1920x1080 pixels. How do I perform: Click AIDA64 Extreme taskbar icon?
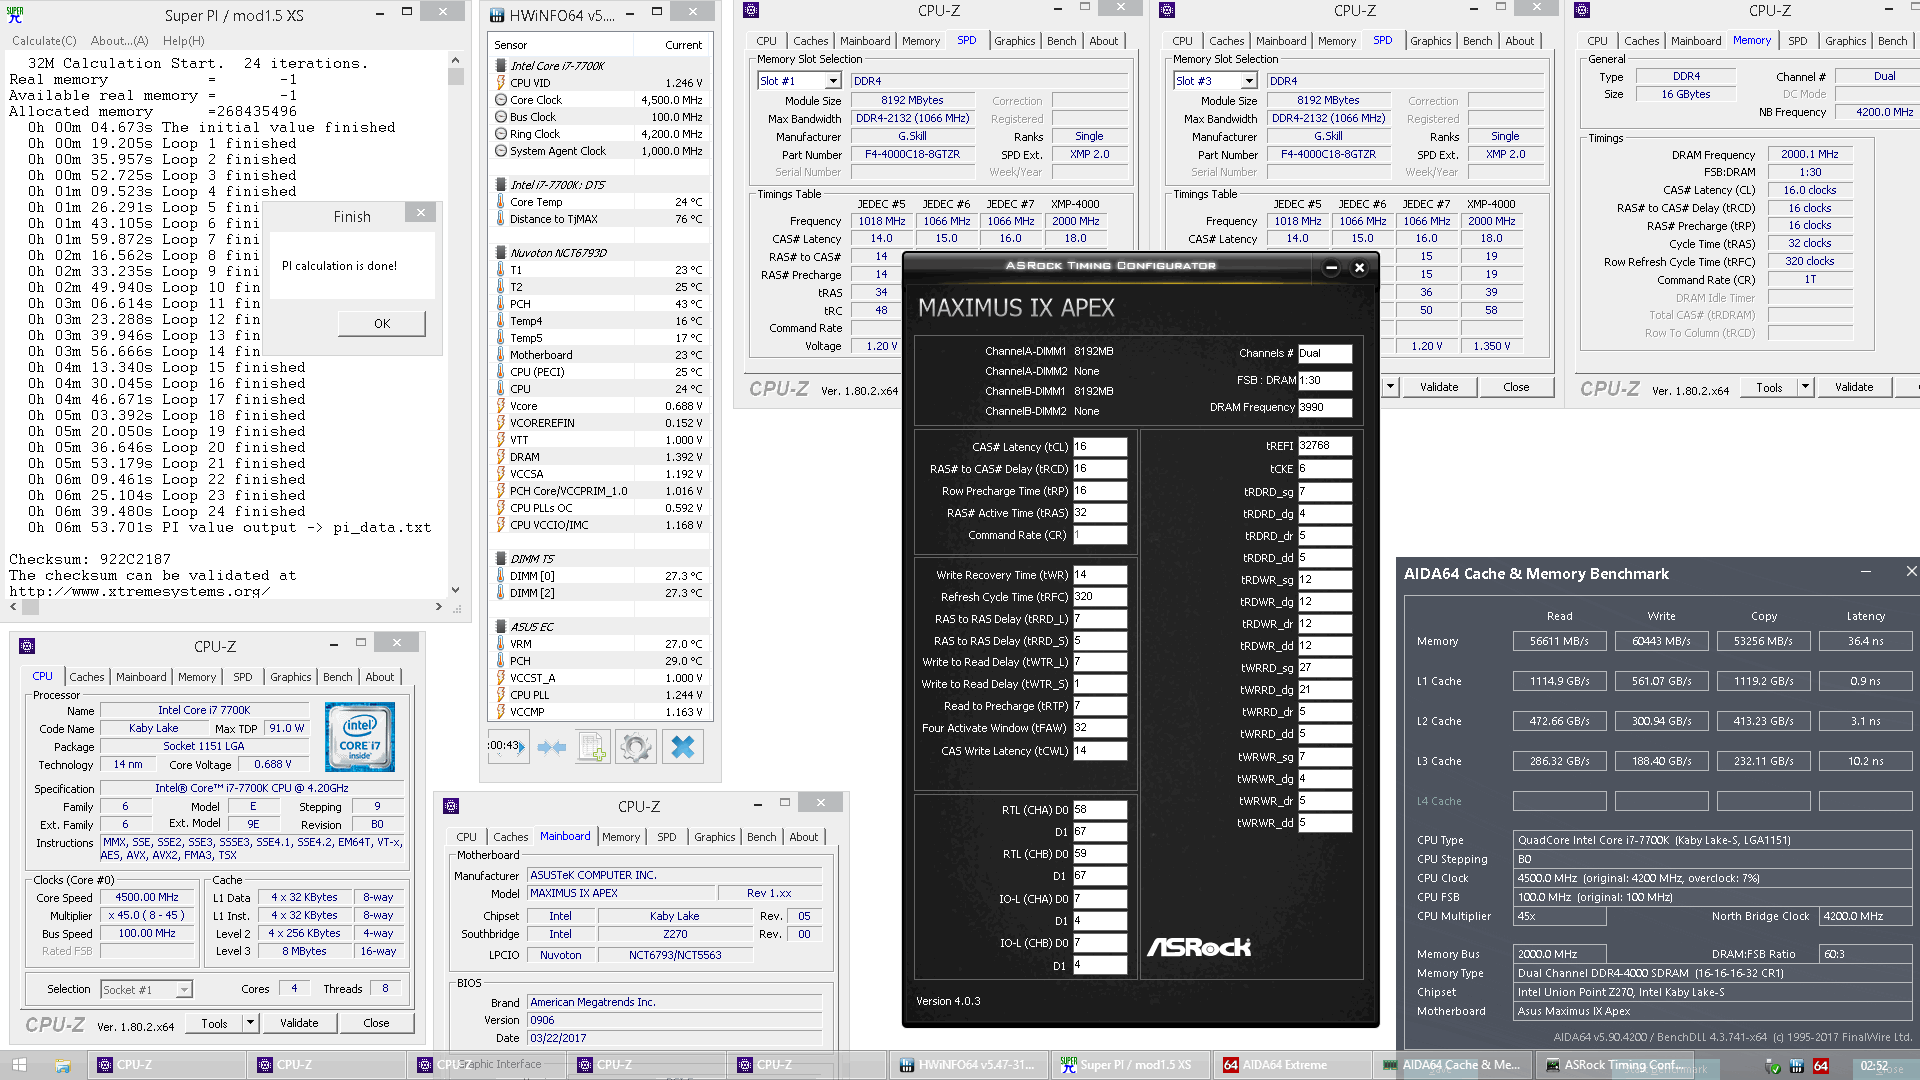coord(1275,1065)
